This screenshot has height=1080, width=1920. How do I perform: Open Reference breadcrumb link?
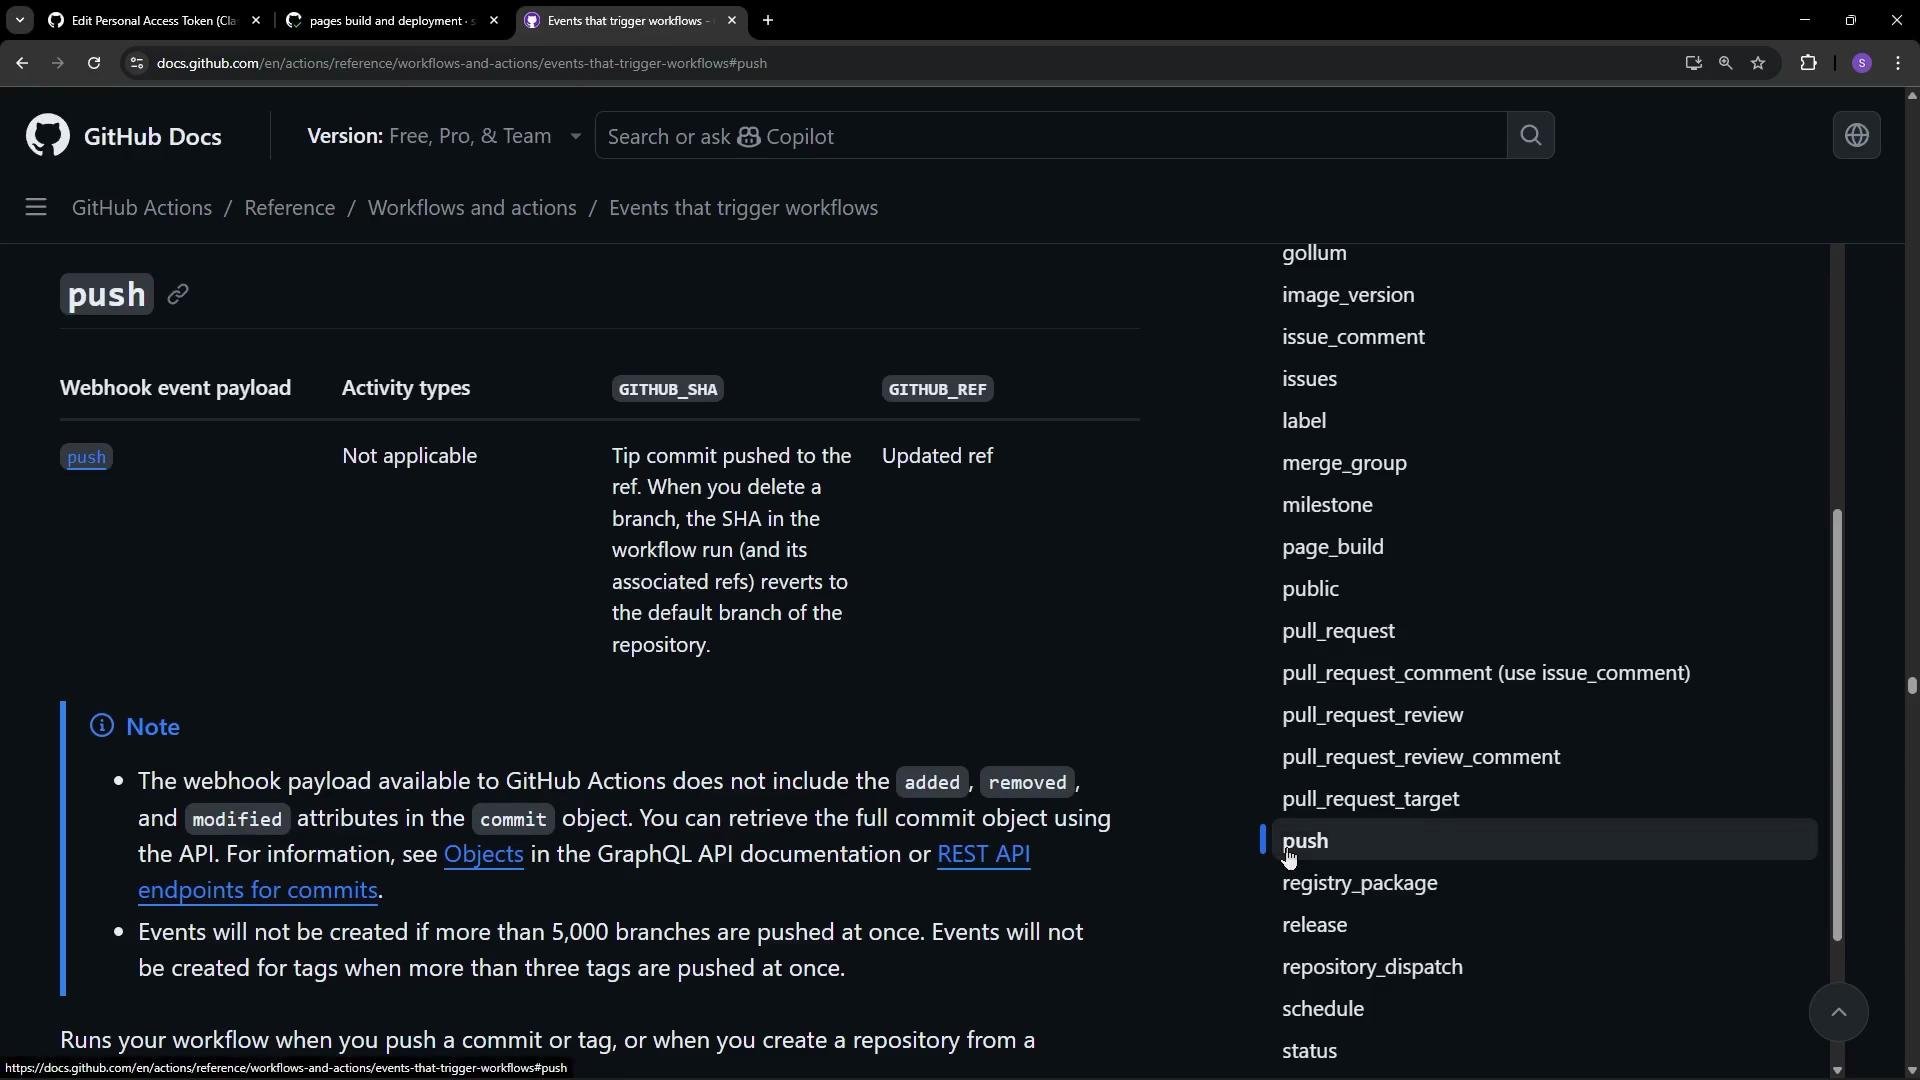(289, 208)
